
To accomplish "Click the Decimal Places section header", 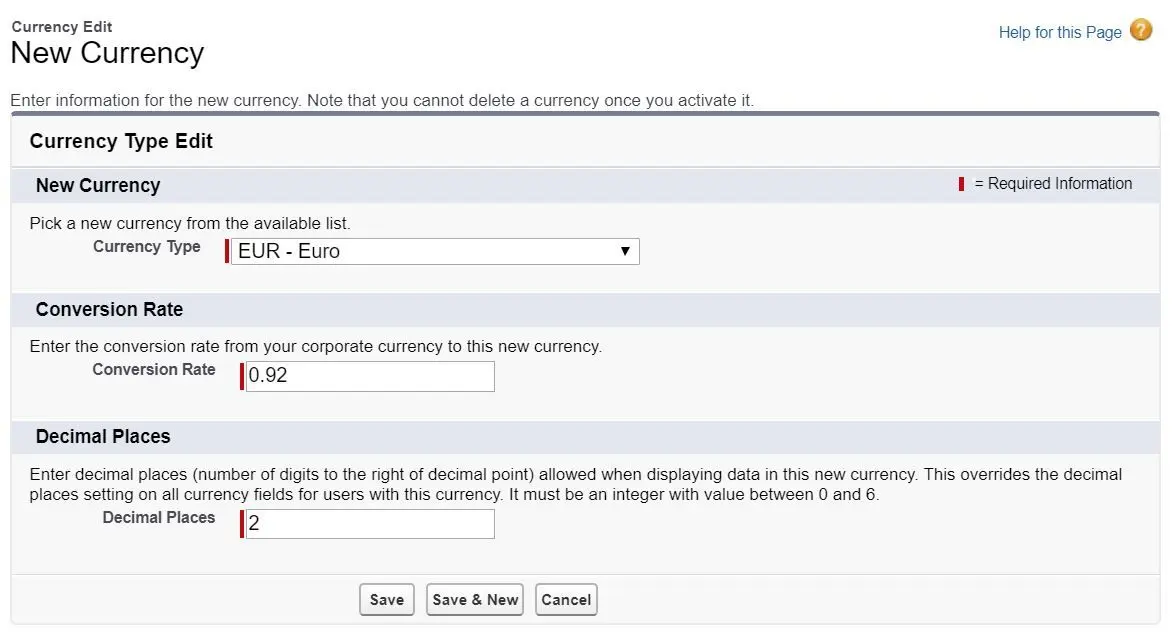I will tap(103, 436).
